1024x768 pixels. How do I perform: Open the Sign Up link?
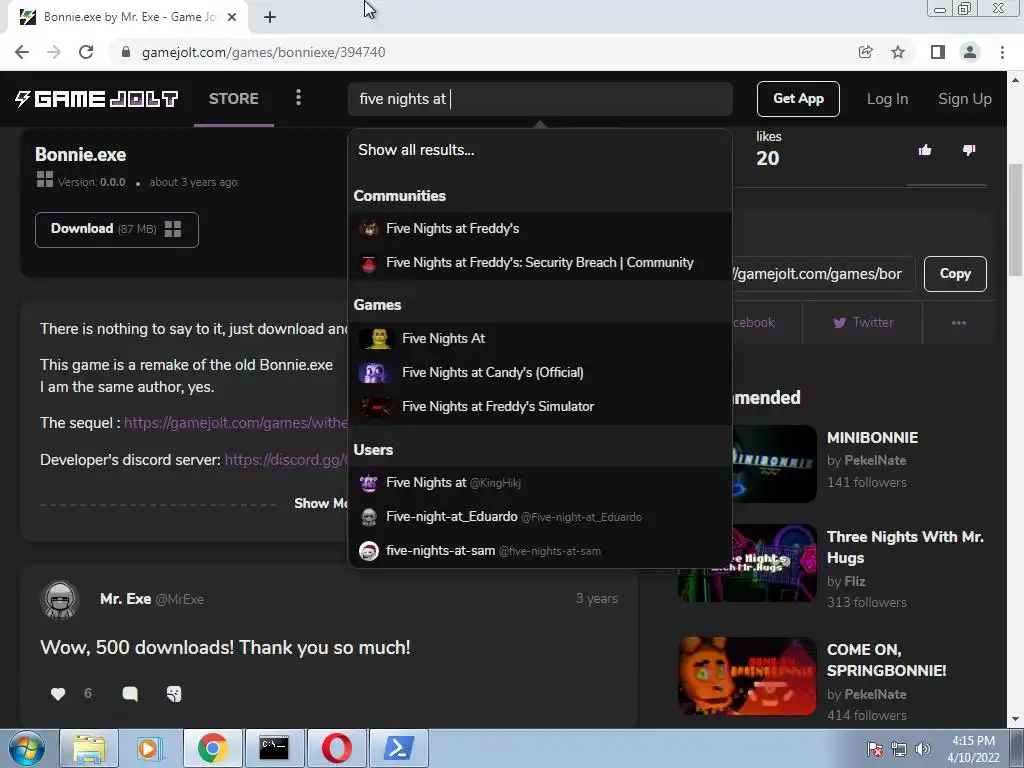point(965,99)
